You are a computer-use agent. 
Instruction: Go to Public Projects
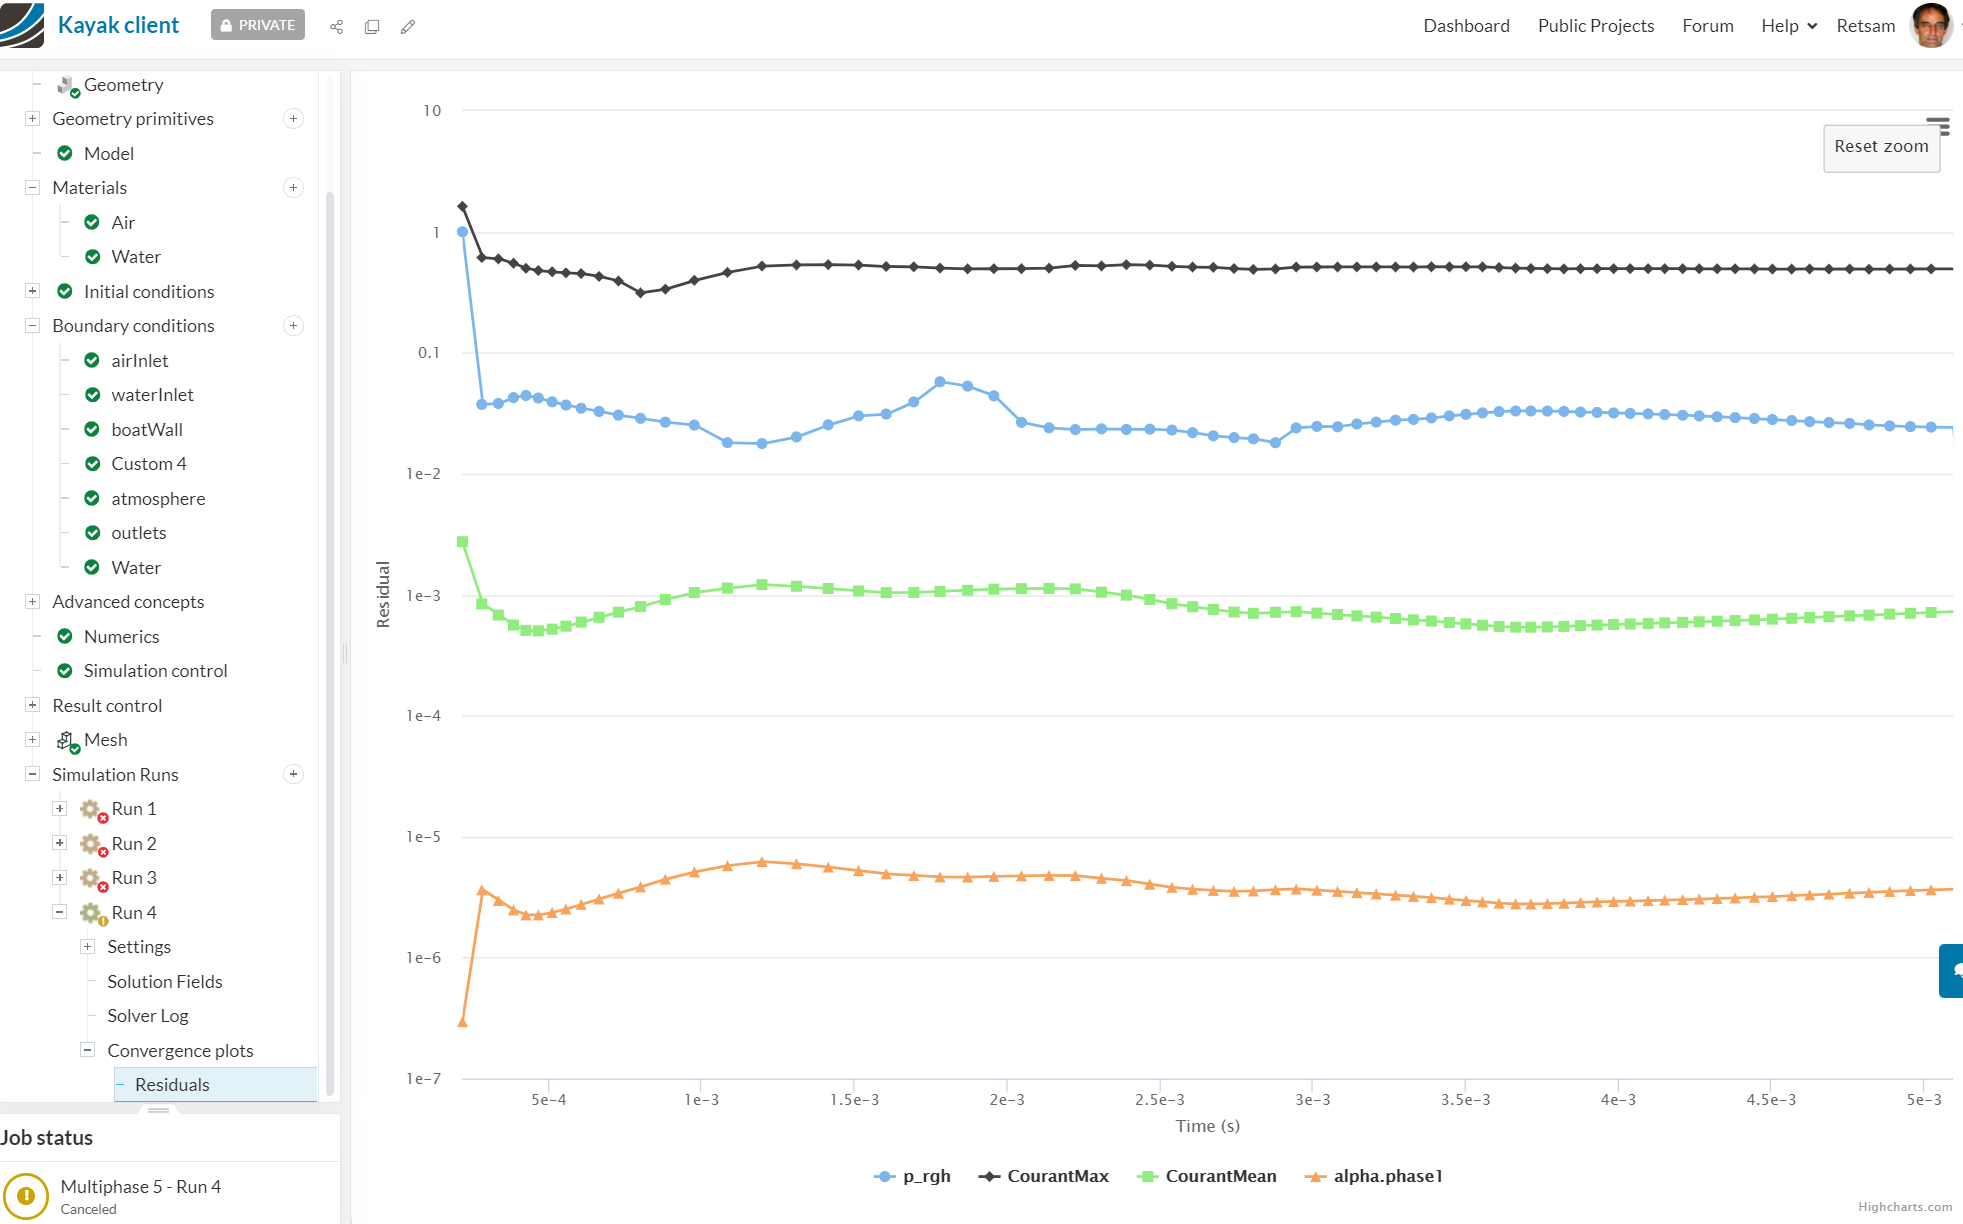click(x=1595, y=26)
